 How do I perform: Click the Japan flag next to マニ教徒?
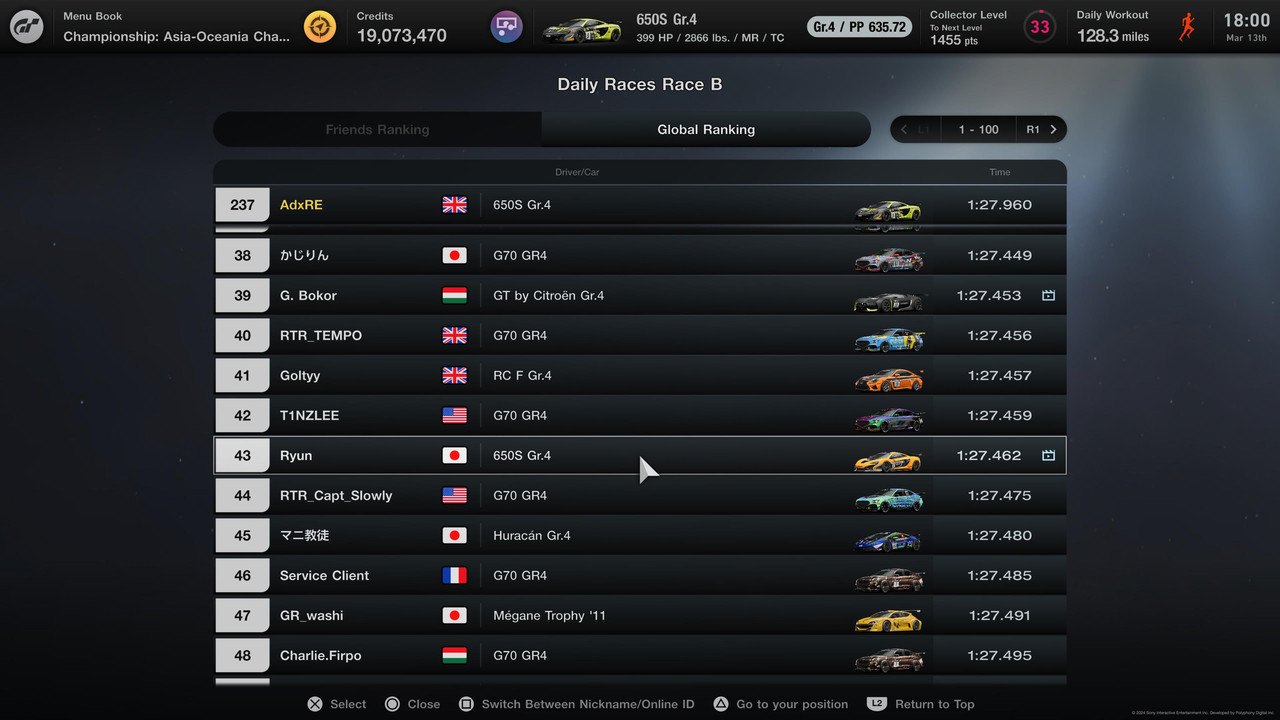[x=454, y=535]
